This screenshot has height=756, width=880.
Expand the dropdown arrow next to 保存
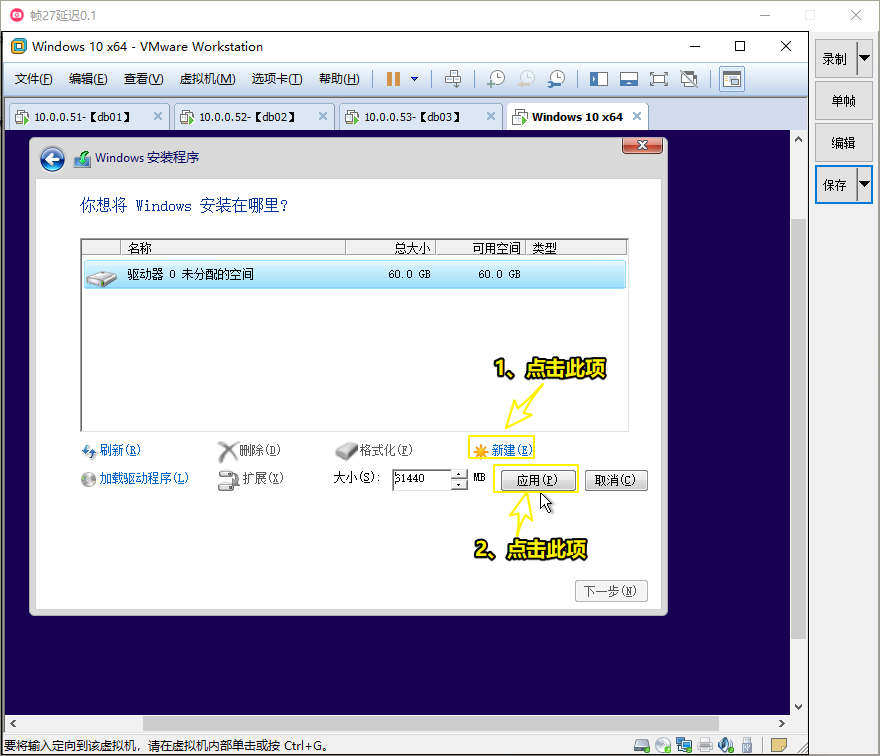click(864, 185)
